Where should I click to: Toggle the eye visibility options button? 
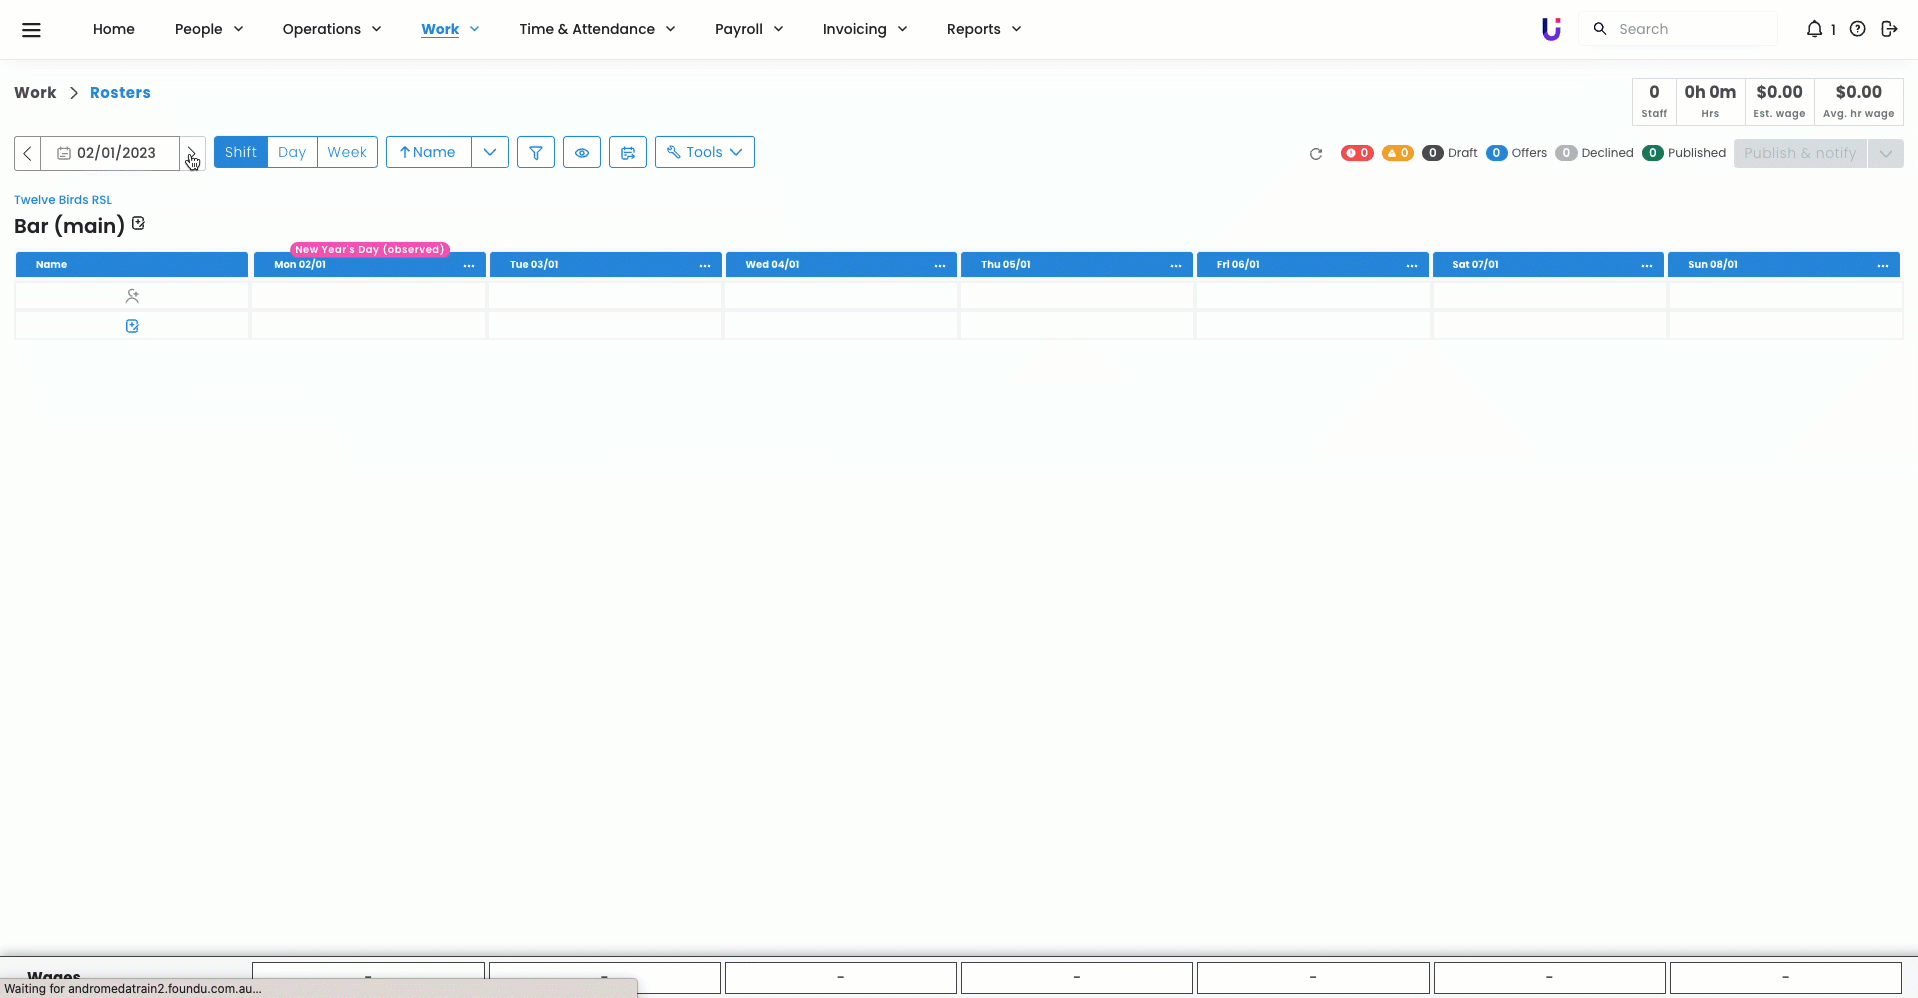point(582,153)
